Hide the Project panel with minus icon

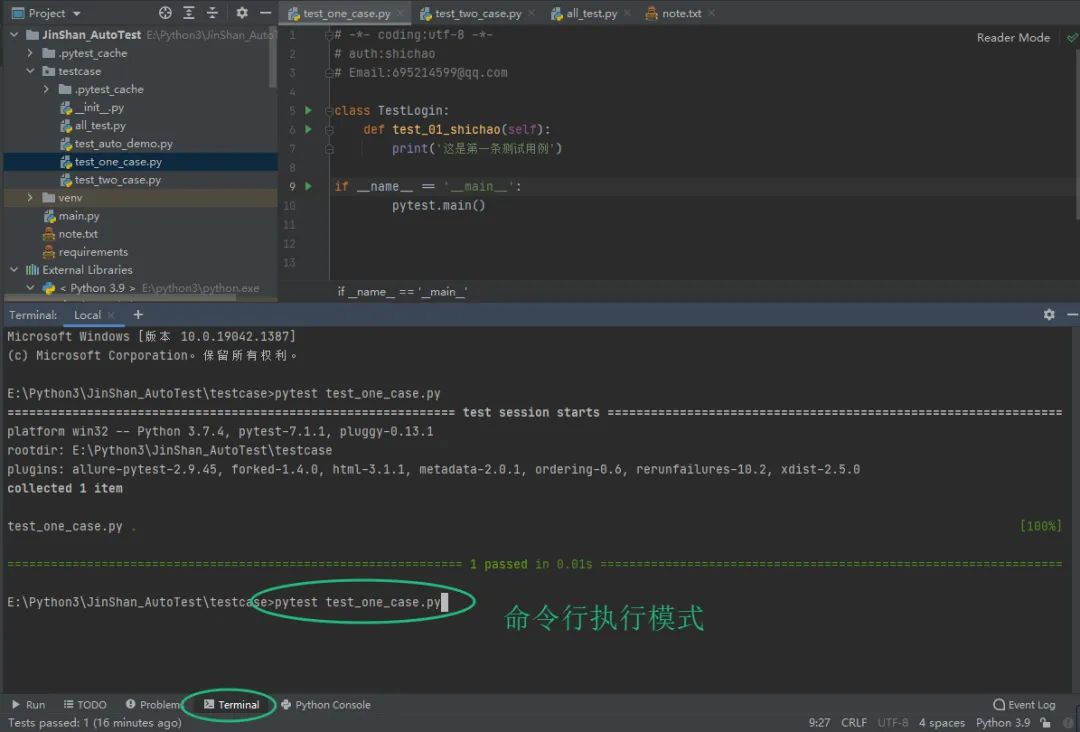pyautogui.click(x=265, y=12)
